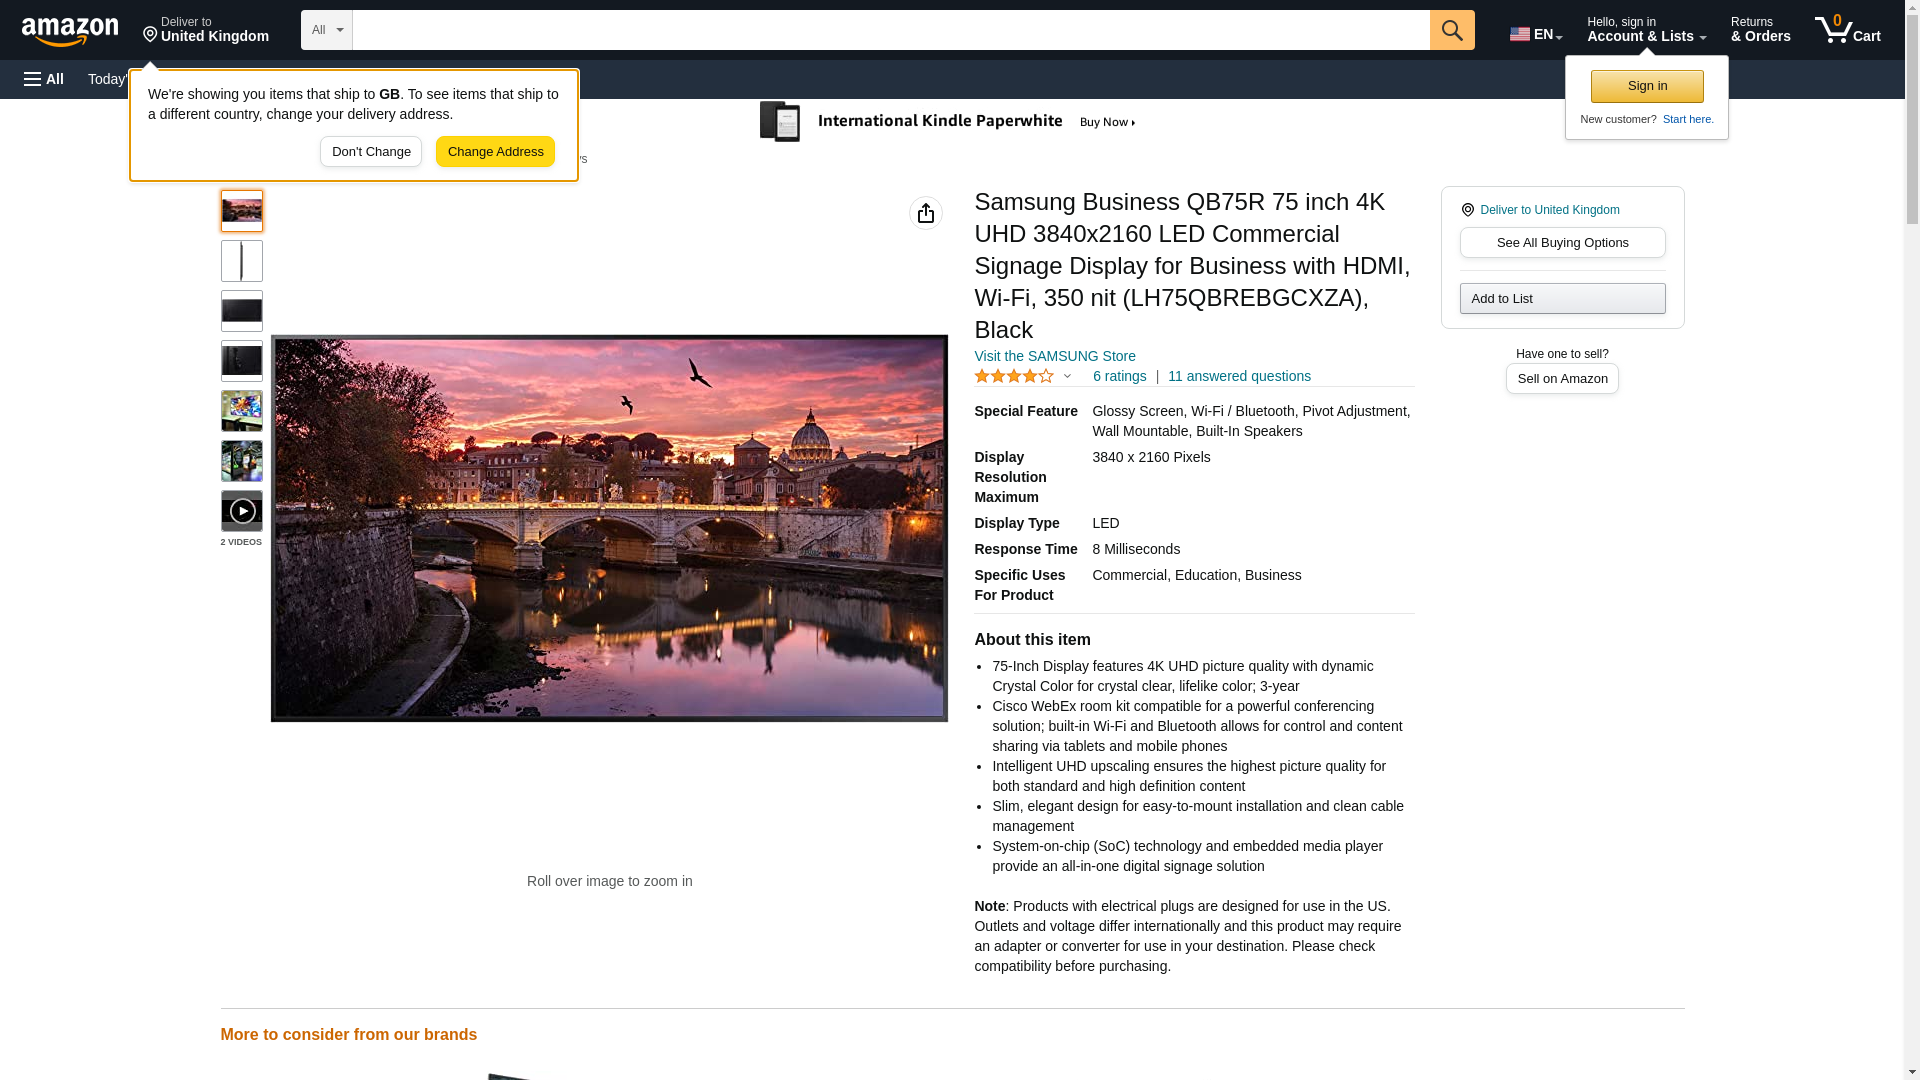Open the shopping cart icon
The height and width of the screenshot is (1080, 1920).
point(1846,30)
